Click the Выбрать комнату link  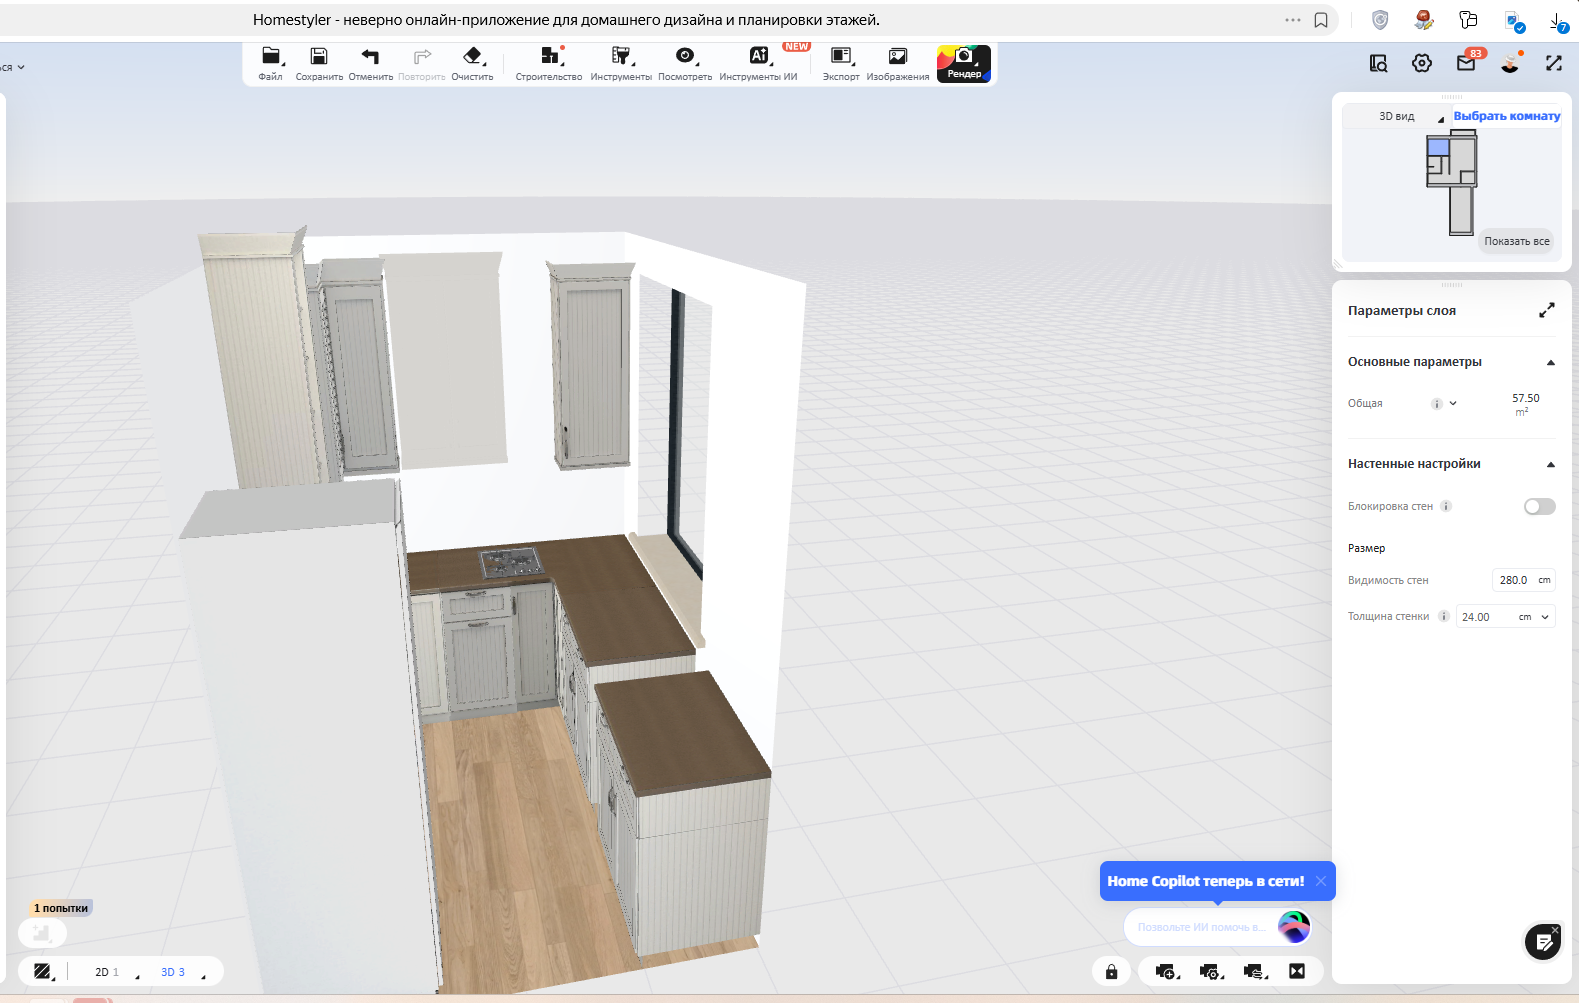click(1506, 116)
